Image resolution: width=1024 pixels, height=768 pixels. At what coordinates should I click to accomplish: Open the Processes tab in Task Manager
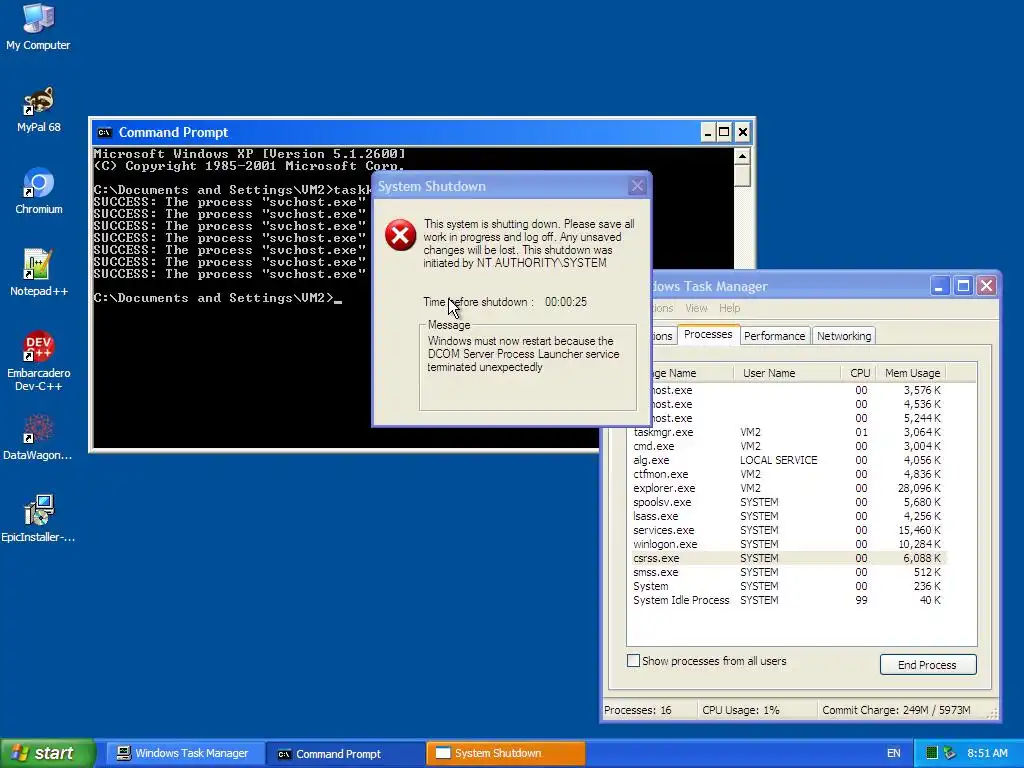[x=708, y=334]
